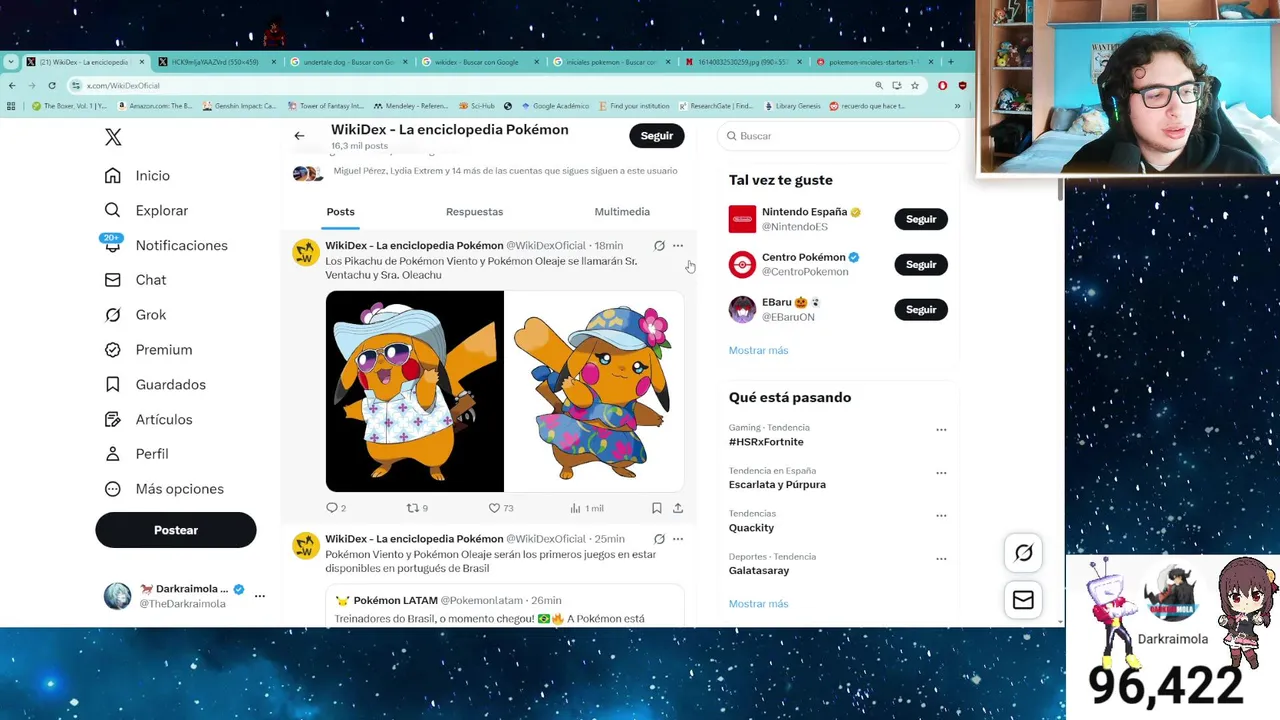Open the quoted Pokémon LATAM post
Screen dimensions: 1280x720
pos(505,607)
